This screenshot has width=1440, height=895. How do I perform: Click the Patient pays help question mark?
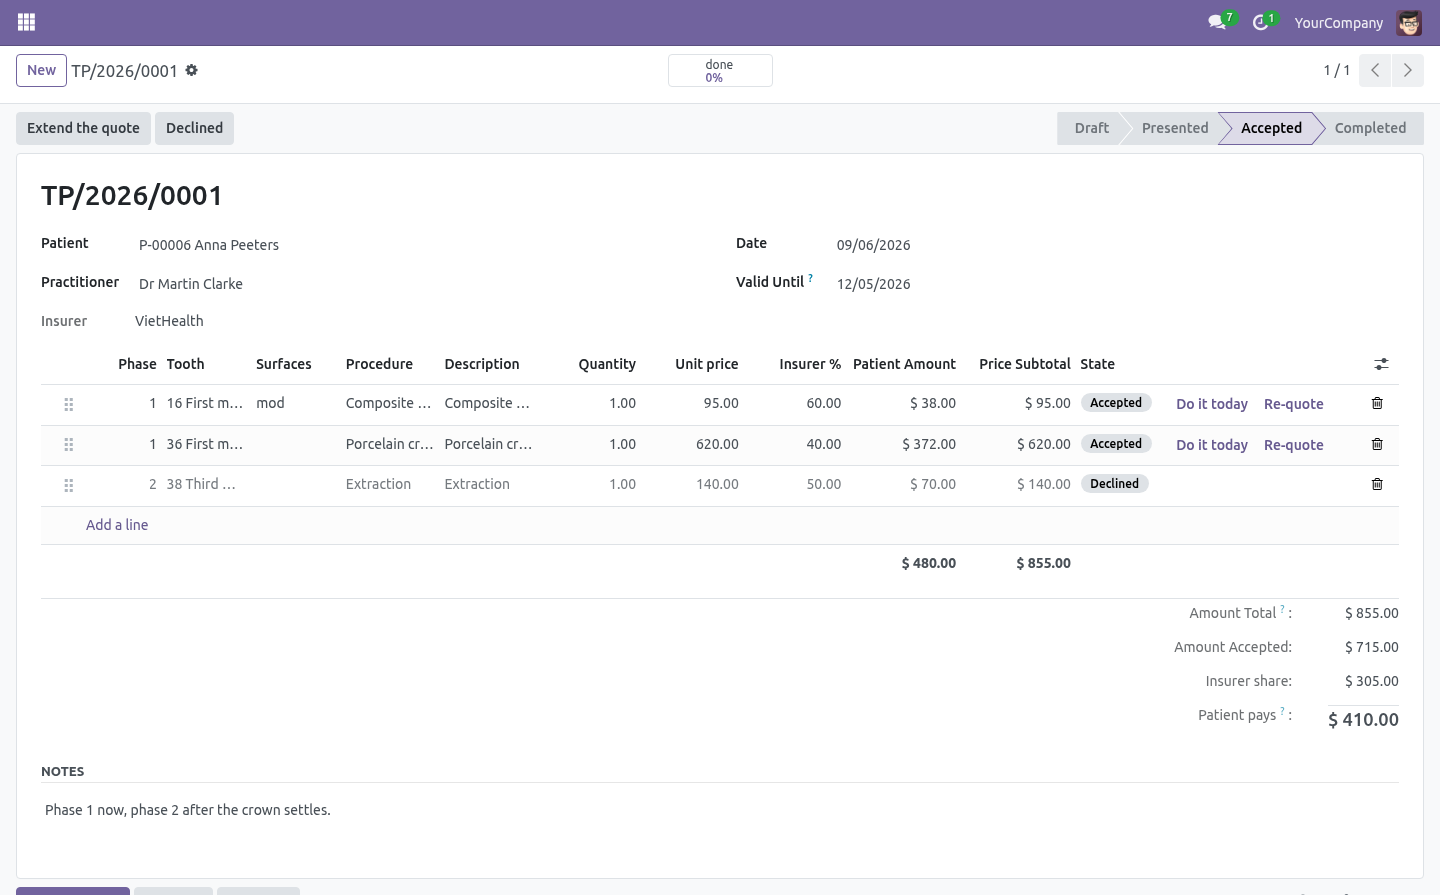click(1282, 711)
